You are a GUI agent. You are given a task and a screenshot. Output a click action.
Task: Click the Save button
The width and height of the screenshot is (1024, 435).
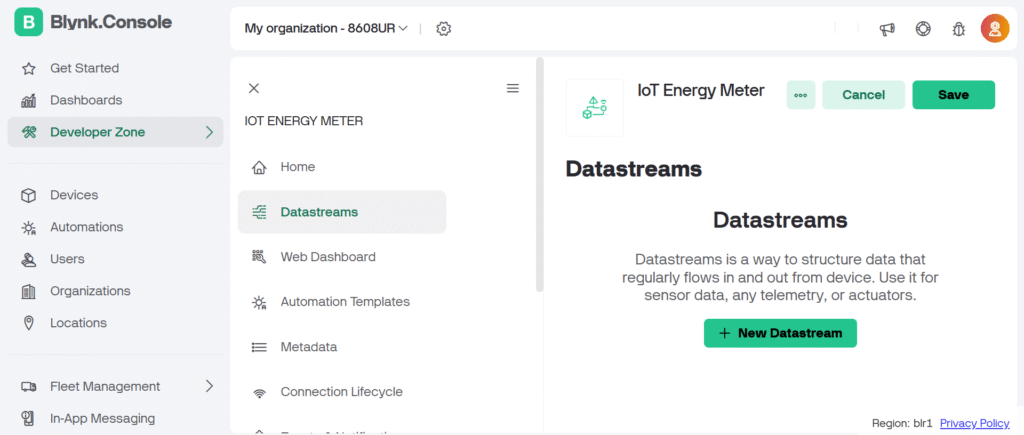coord(953,95)
